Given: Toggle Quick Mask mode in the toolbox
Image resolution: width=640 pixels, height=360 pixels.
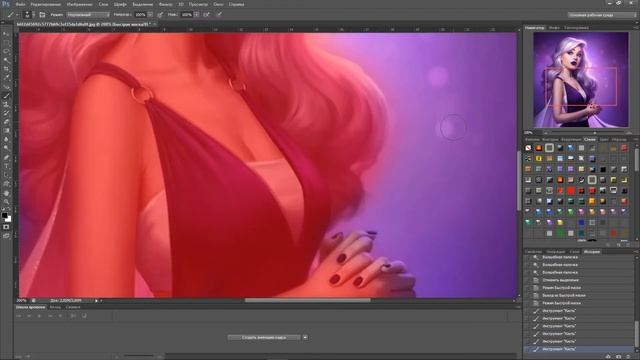Looking at the screenshot, I should tap(6, 227).
